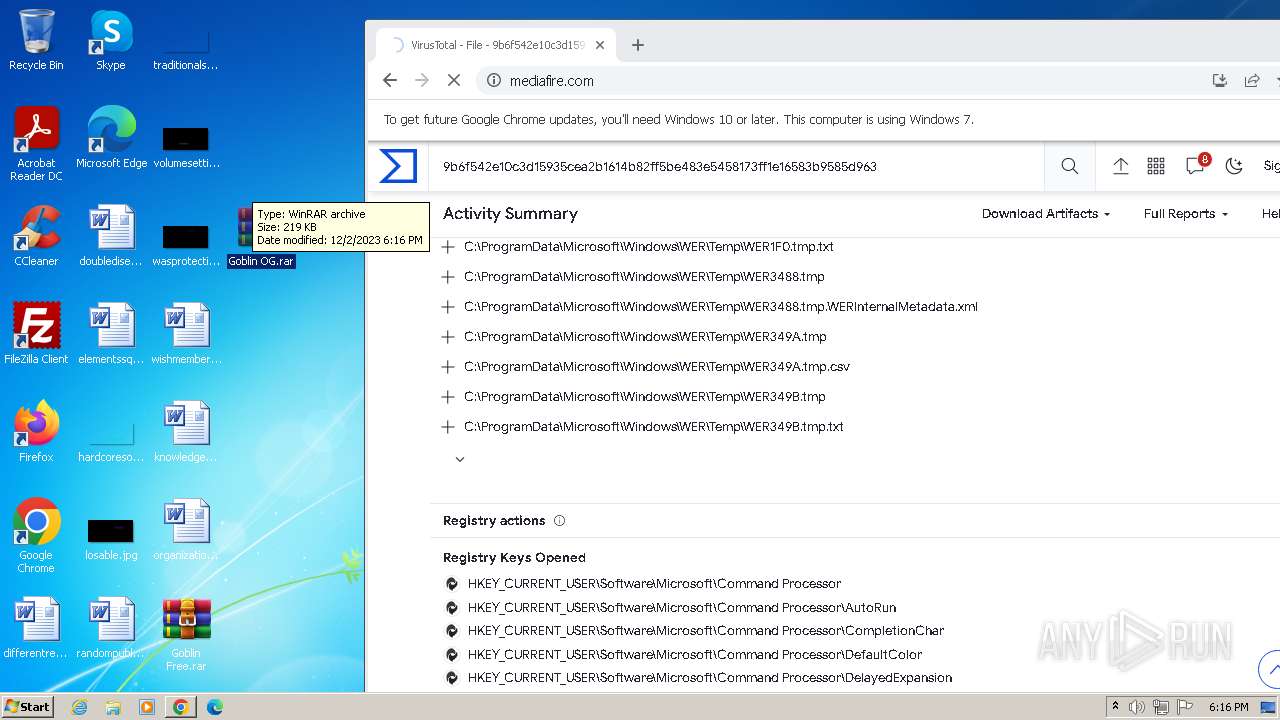Screen dimensions: 1280x720
Task: Select the wishmember Word document
Action: [186, 334]
